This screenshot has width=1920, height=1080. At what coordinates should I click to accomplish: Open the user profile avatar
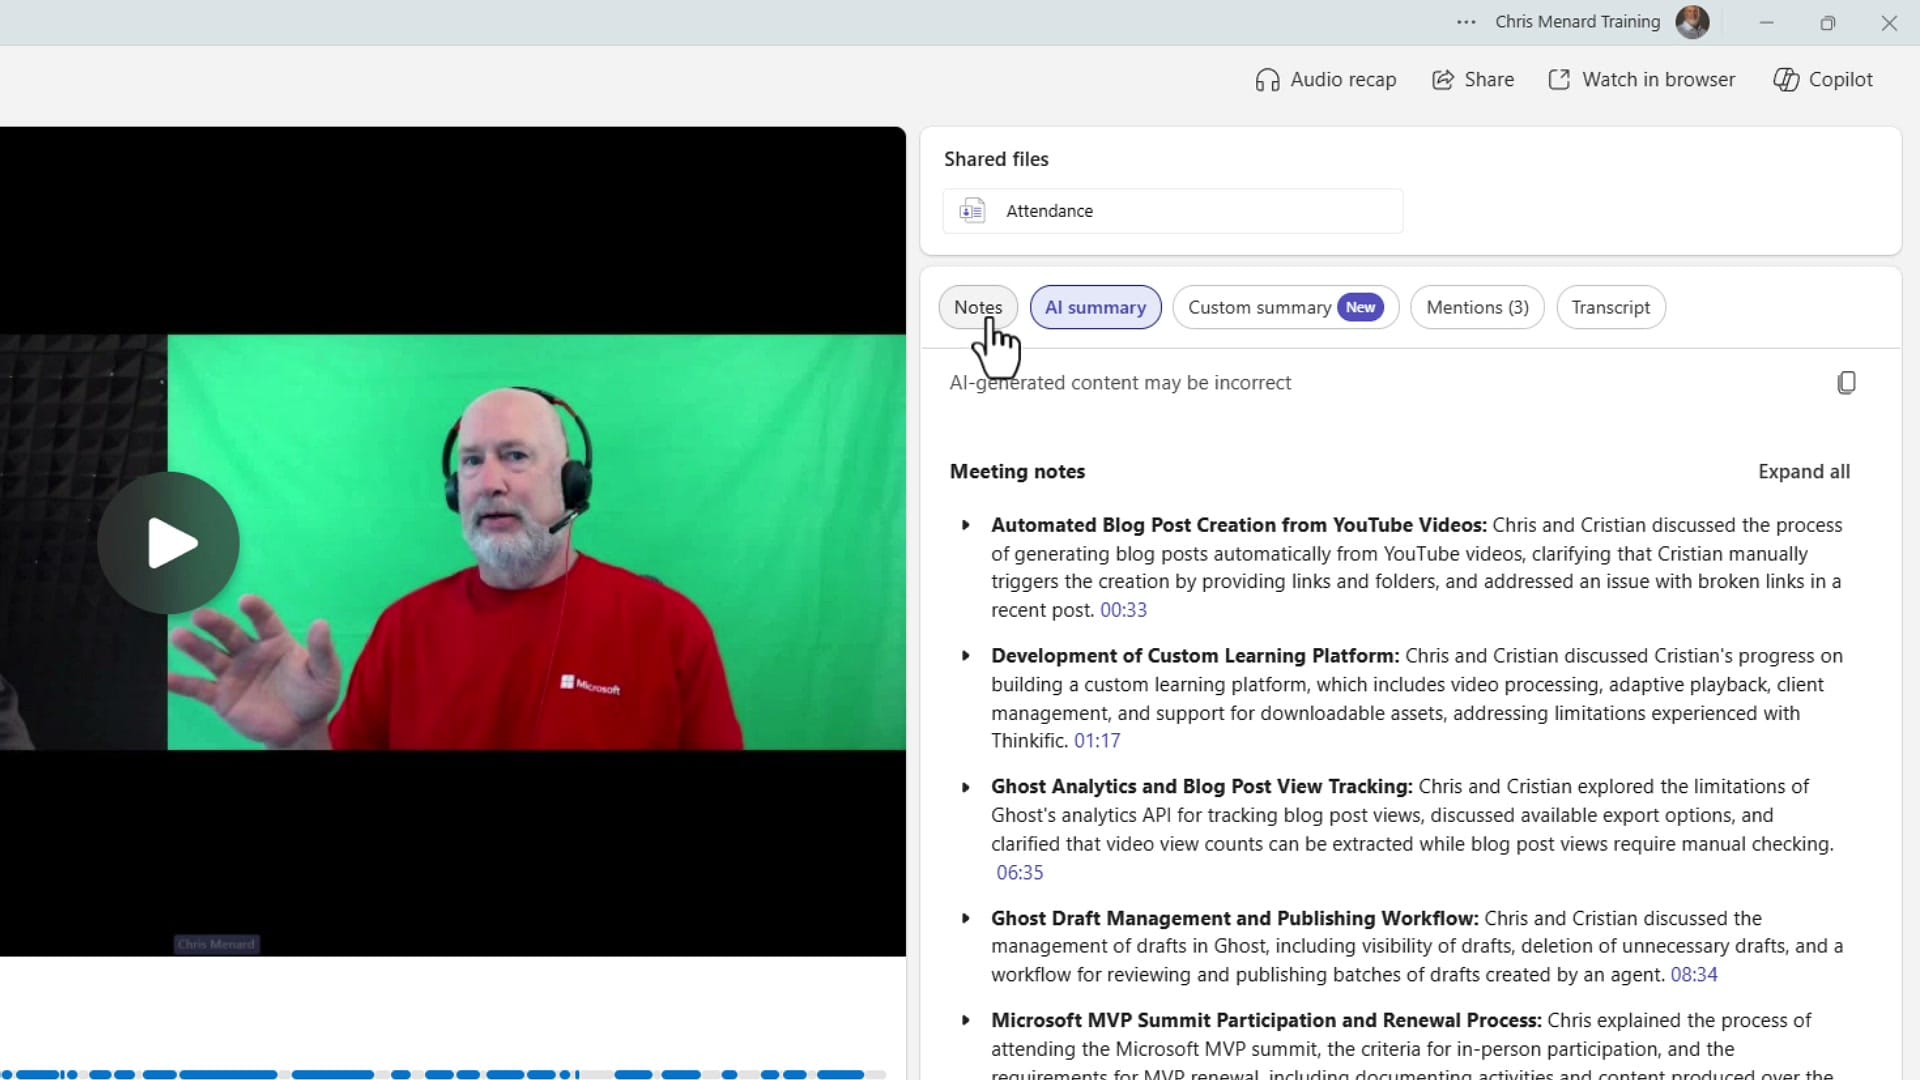point(1693,22)
